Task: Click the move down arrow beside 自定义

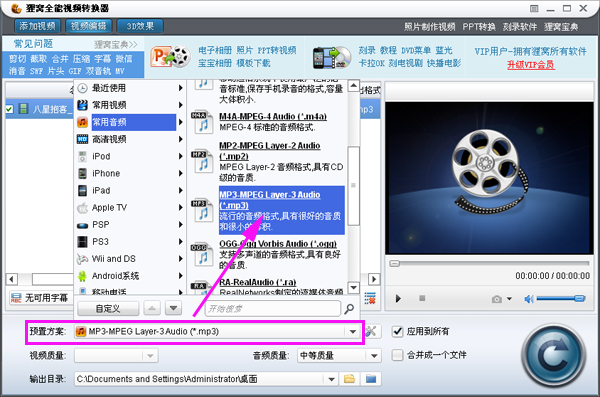Action: click(x=173, y=308)
